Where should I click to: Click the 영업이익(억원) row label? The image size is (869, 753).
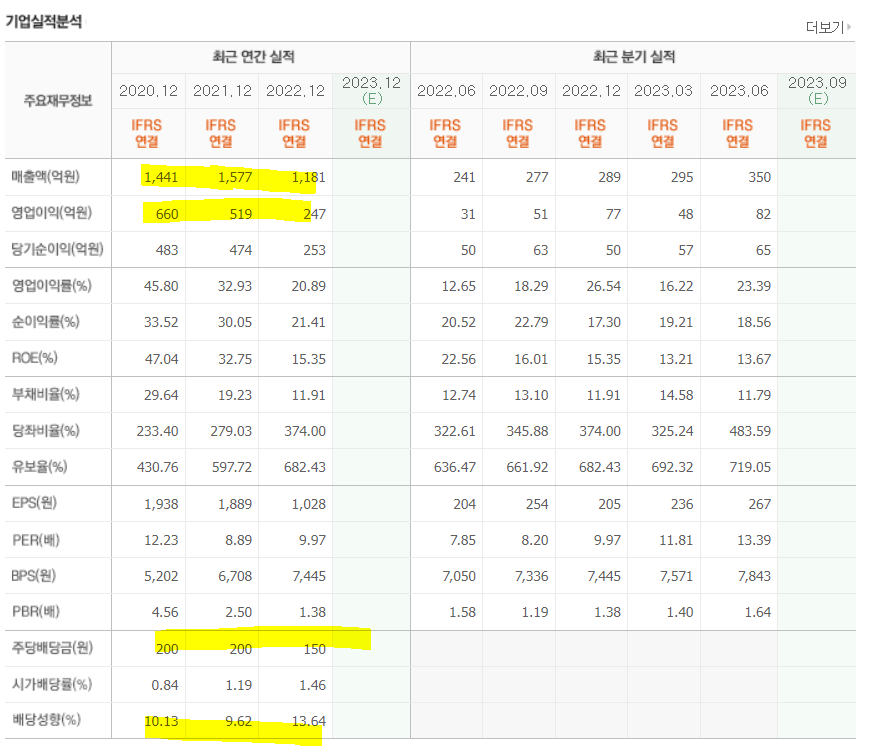click(x=52, y=213)
